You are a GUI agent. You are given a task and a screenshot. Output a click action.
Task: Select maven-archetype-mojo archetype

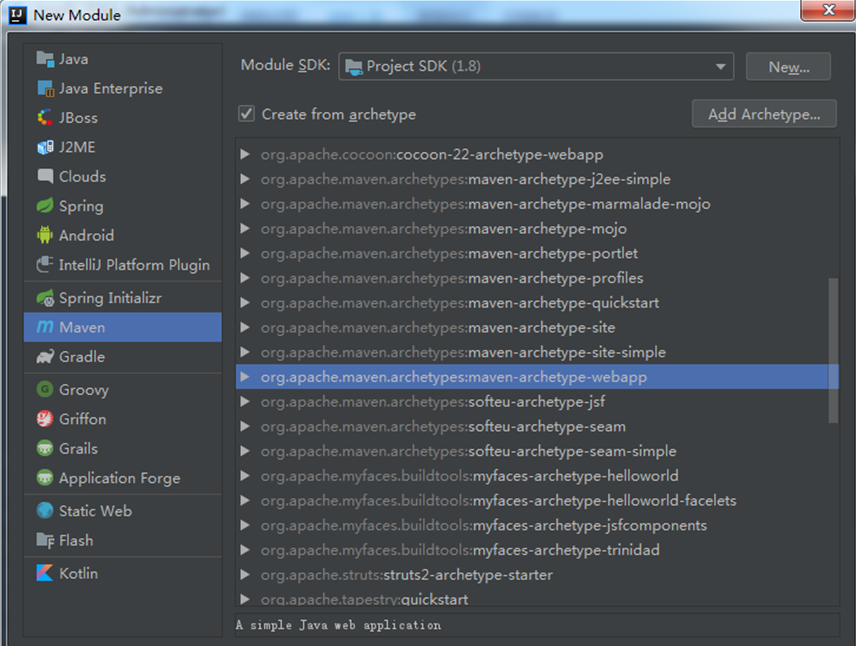(x=537, y=228)
